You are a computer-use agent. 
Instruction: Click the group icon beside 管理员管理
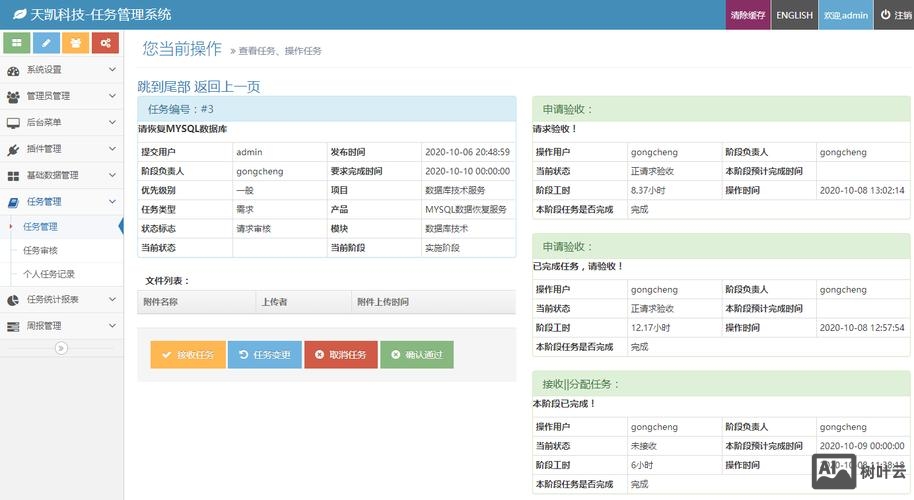[13, 97]
